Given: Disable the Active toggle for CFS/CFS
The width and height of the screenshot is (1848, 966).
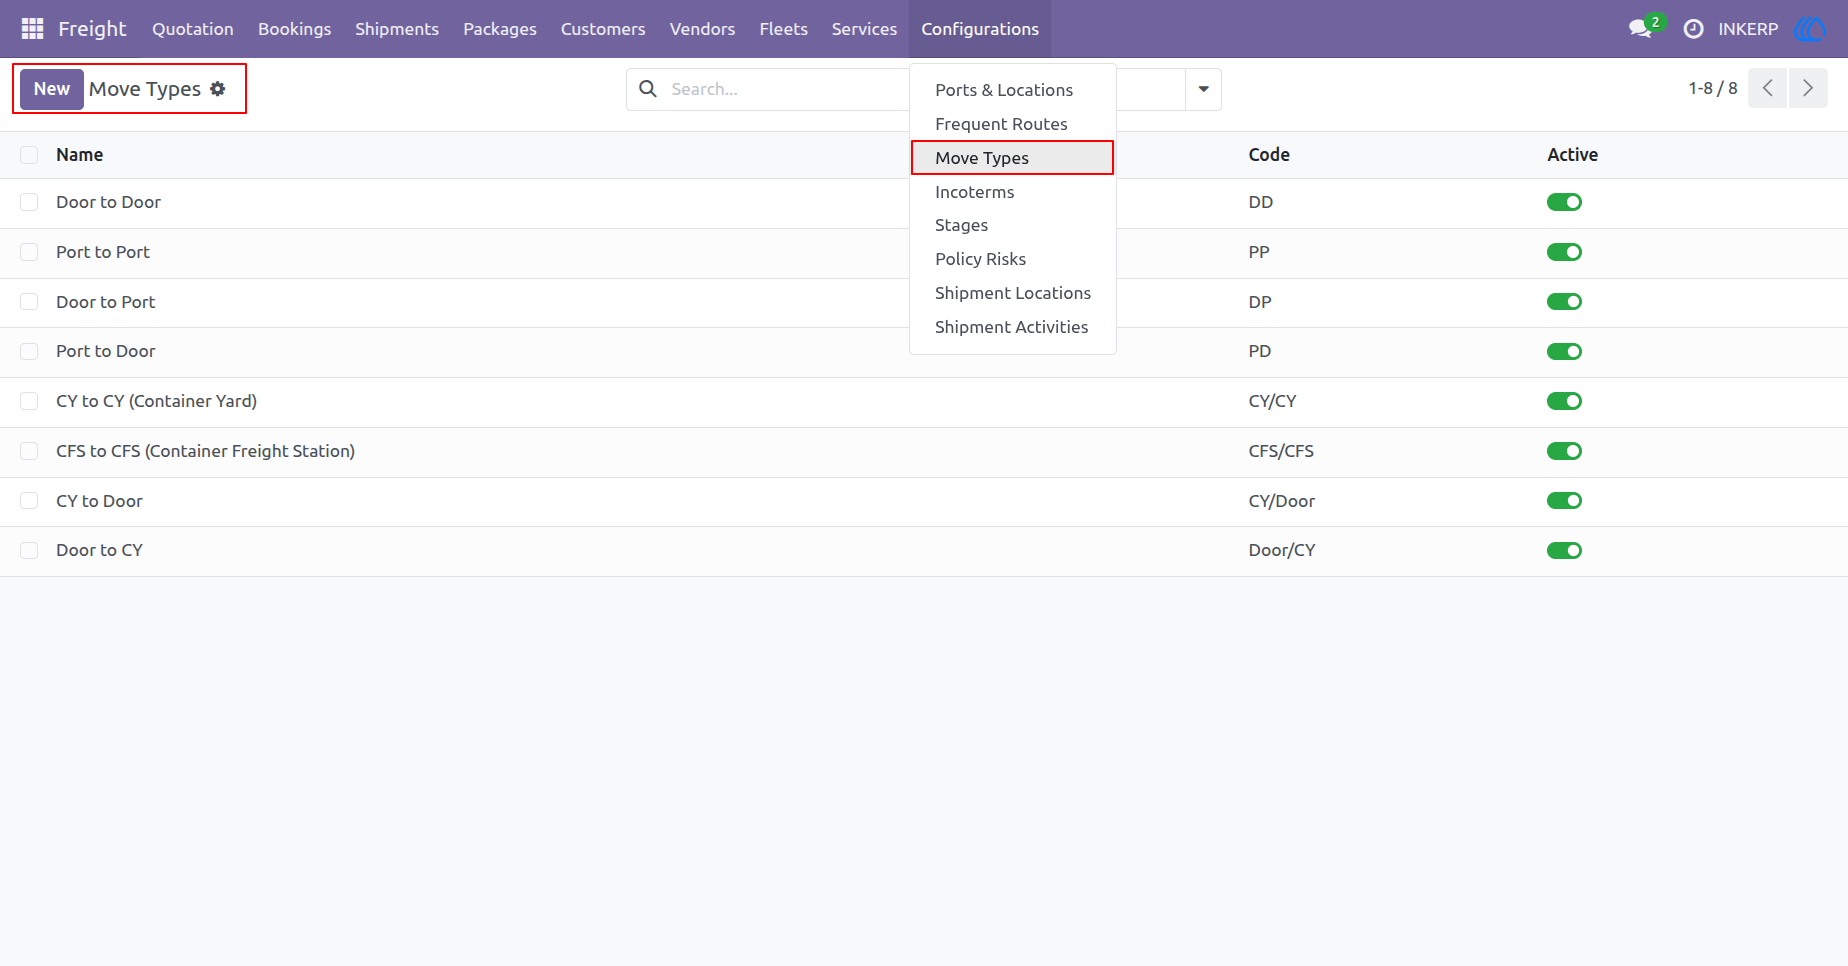Looking at the screenshot, I should click(x=1564, y=451).
